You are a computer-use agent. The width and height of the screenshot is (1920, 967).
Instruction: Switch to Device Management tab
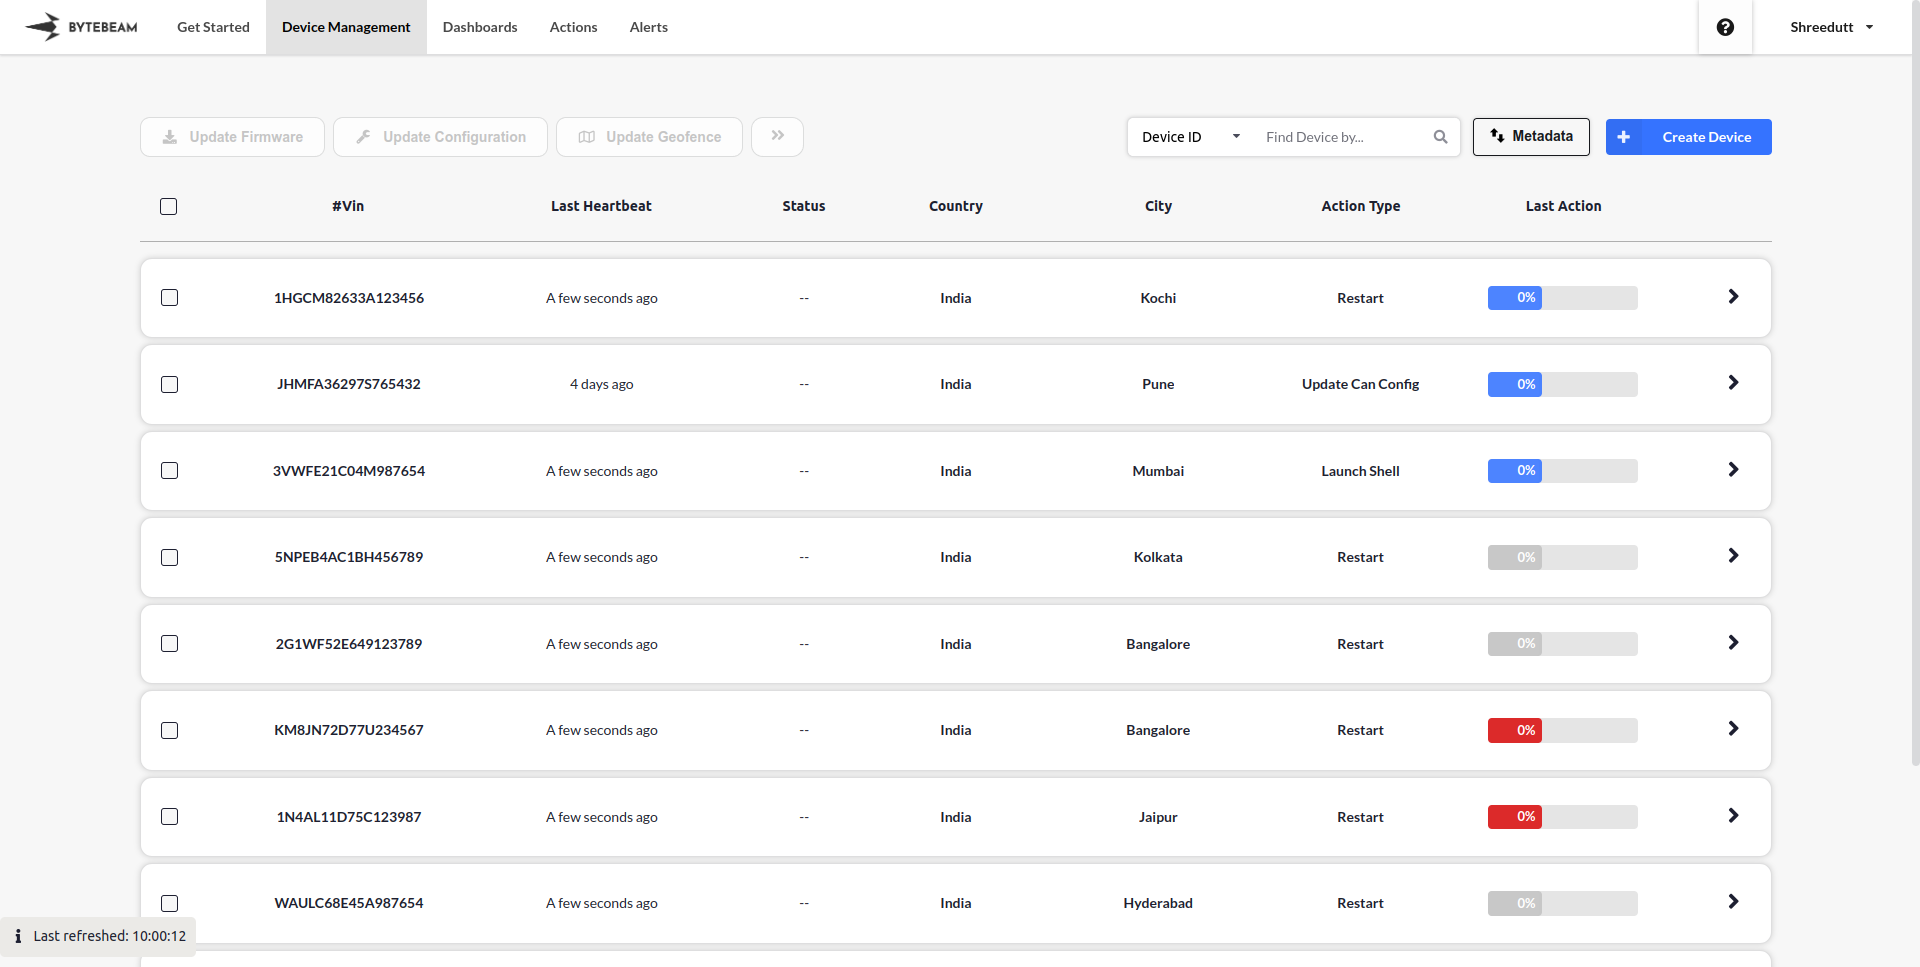[346, 27]
